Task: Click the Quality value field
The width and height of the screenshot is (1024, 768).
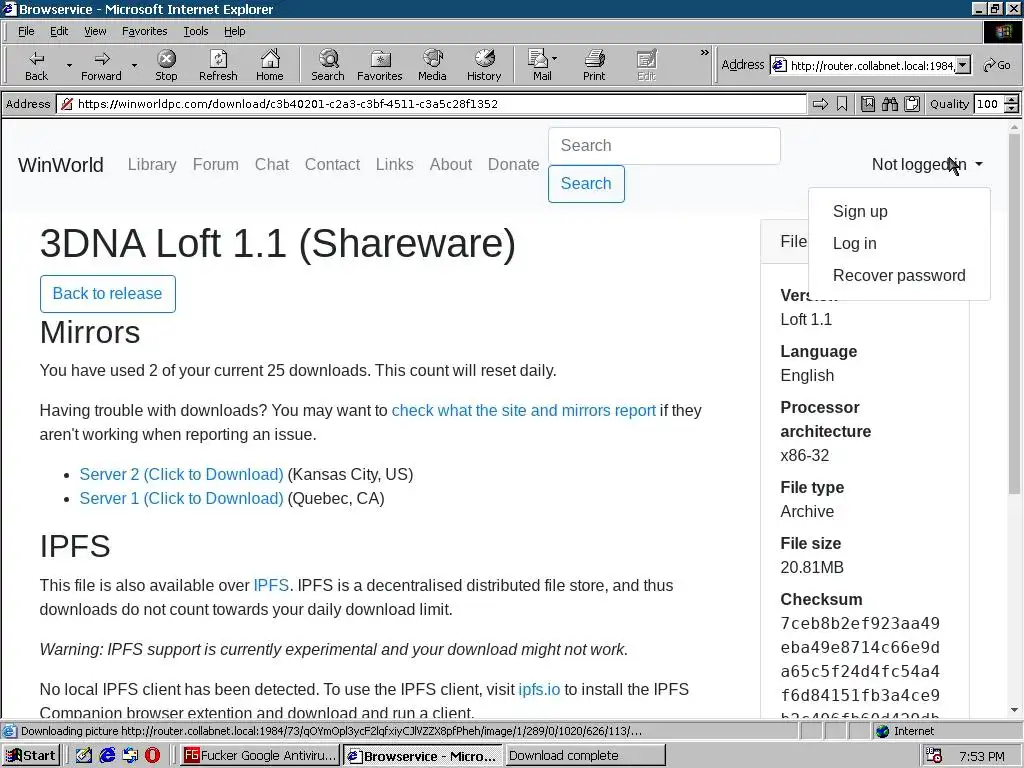Action: click(988, 104)
